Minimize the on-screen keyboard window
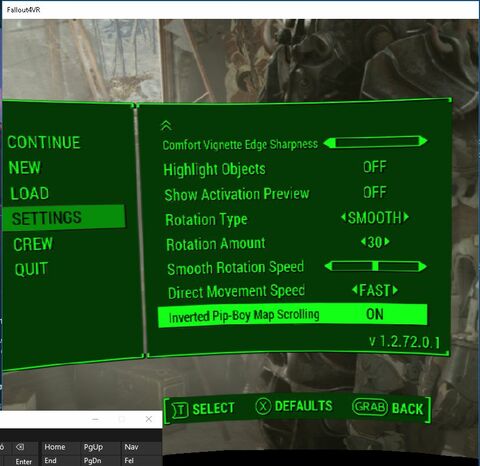Screen dimensions: 480x466 point(95,419)
